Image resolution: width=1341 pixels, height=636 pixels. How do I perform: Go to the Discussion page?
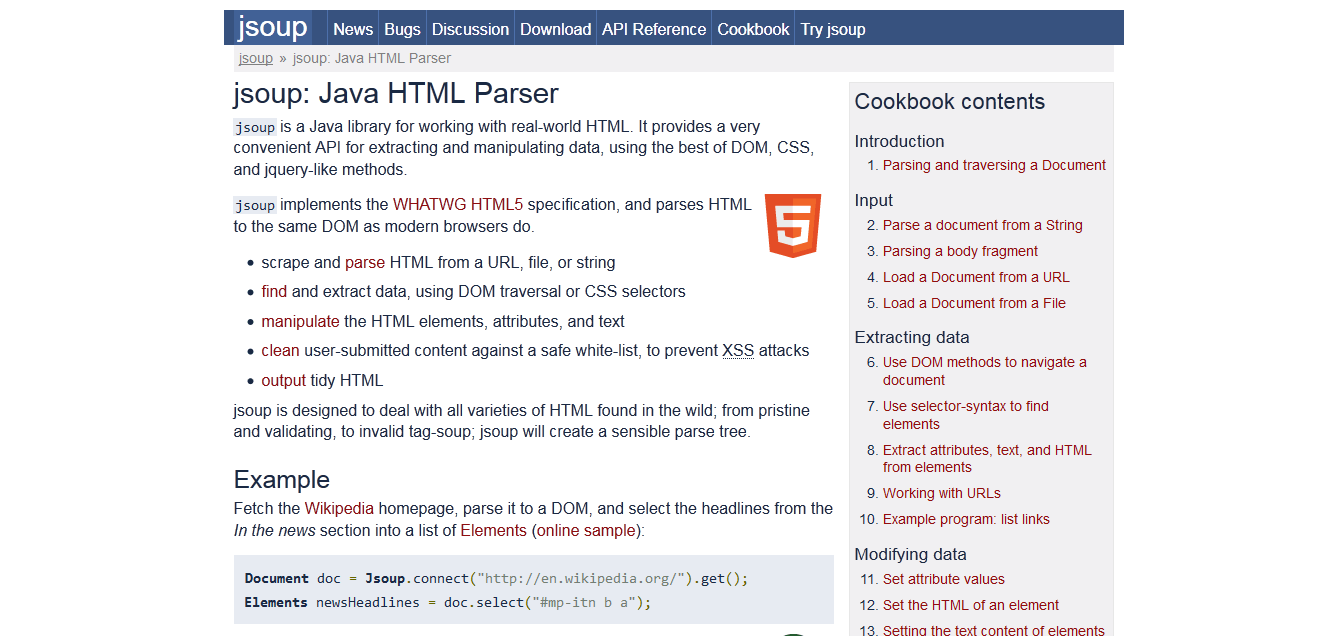click(x=470, y=29)
